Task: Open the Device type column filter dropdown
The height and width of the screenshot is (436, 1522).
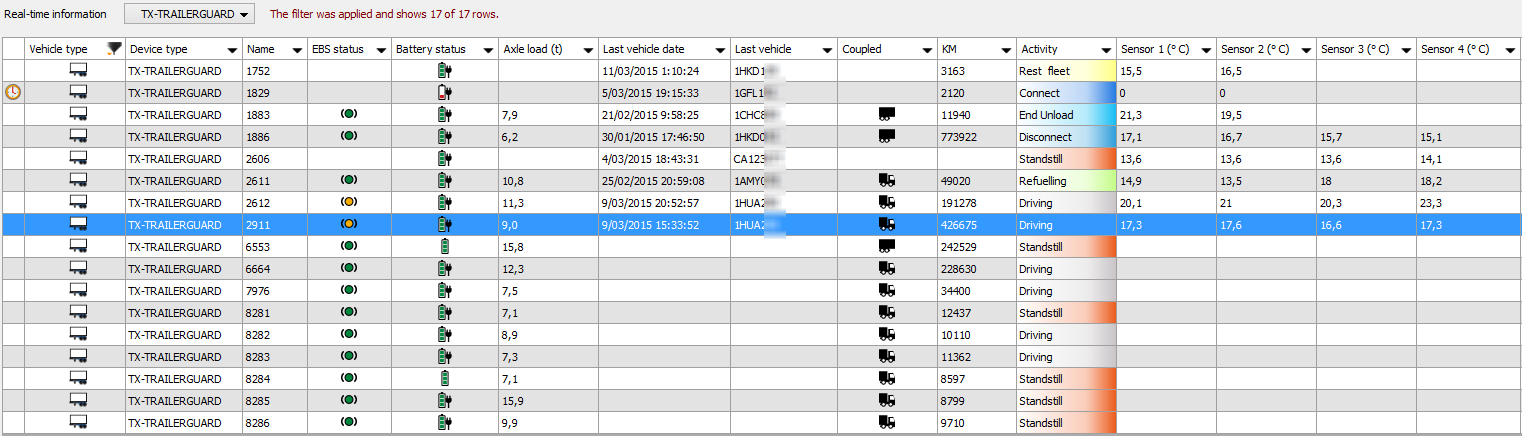Action: (x=232, y=50)
